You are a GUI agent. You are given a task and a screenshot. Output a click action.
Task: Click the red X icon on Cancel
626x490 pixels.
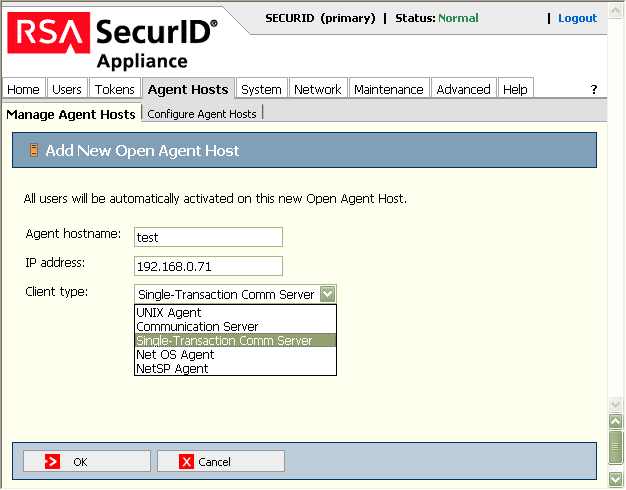[186, 462]
